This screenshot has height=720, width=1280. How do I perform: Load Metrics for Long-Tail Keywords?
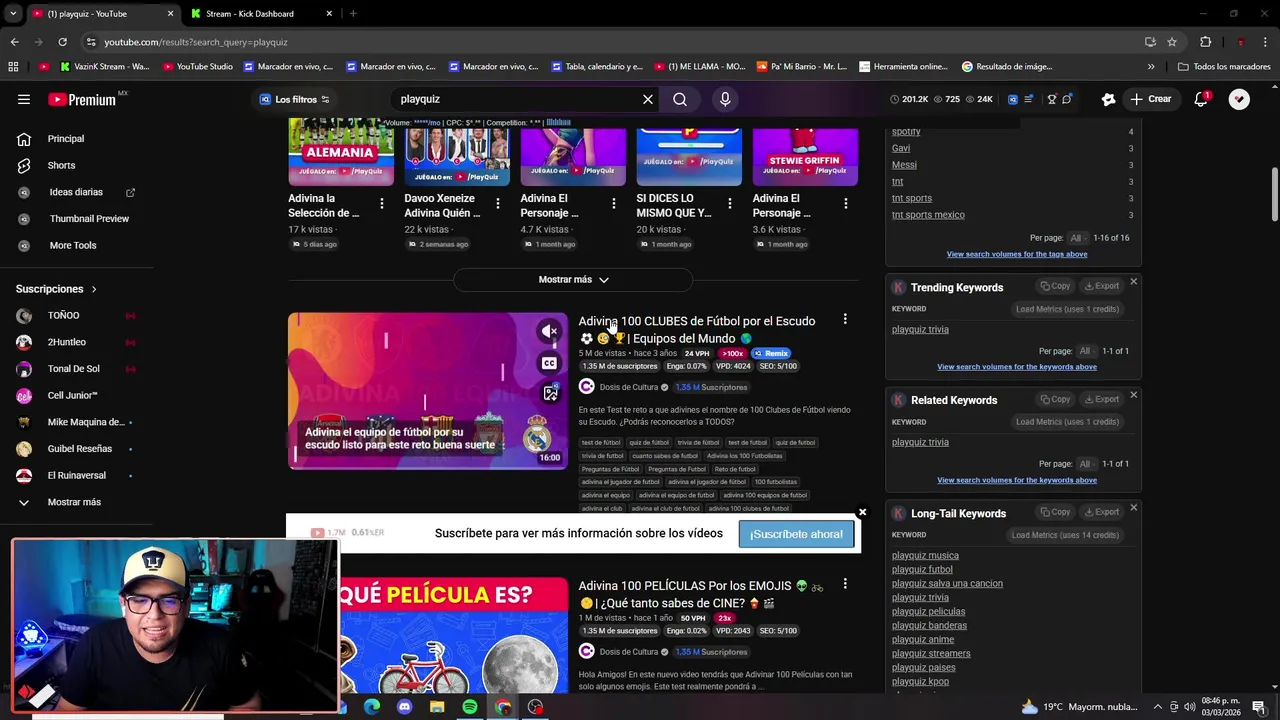click(1065, 535)
